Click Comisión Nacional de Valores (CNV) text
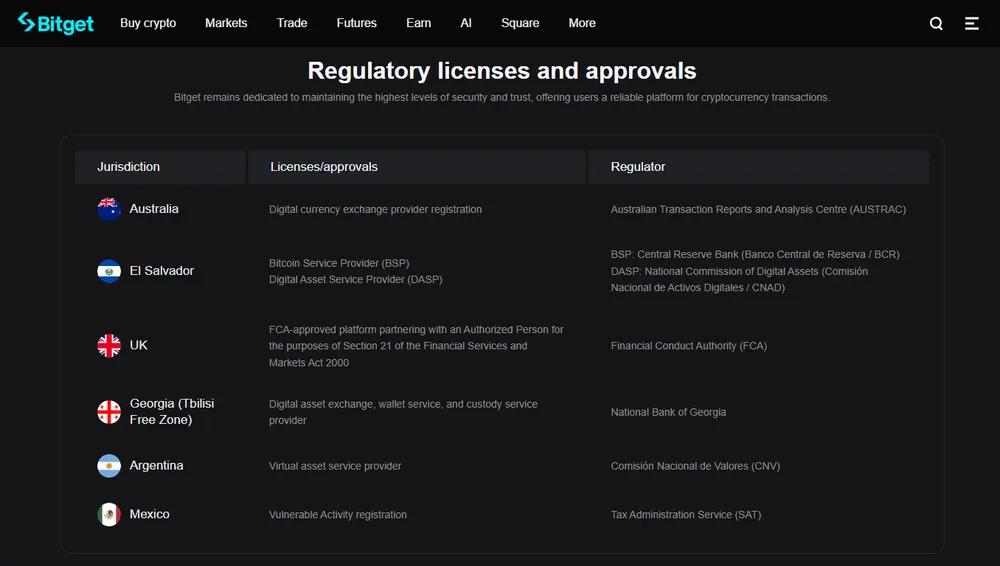The width and height of the screenshot is (1000, 566). click(x=695, y=466)
